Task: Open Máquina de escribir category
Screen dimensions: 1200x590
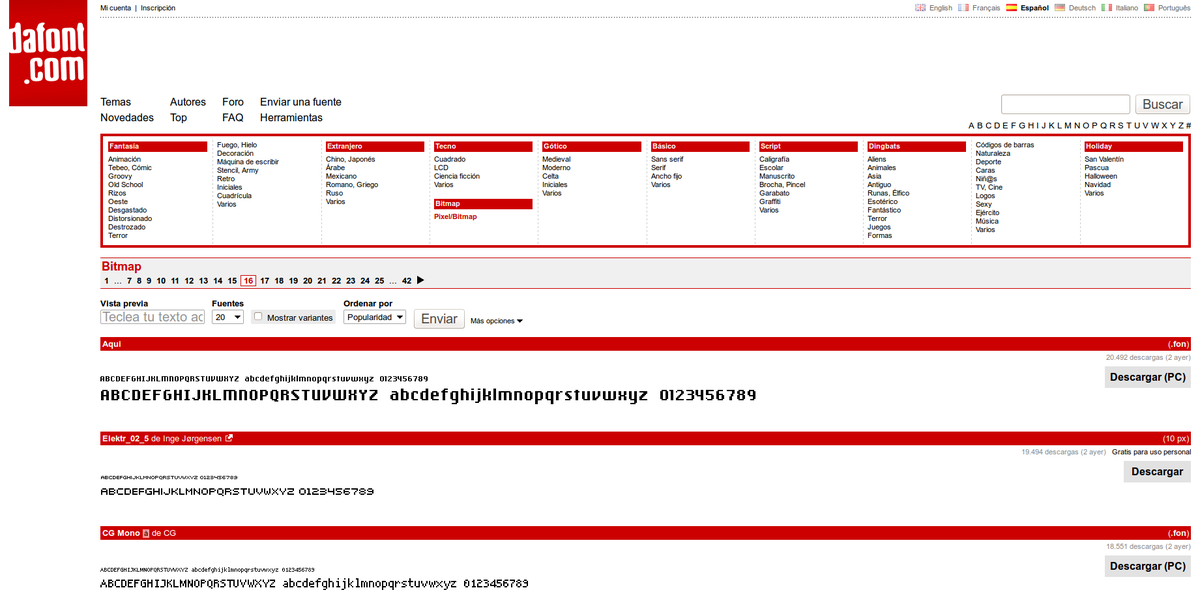Action: point(248,162)
